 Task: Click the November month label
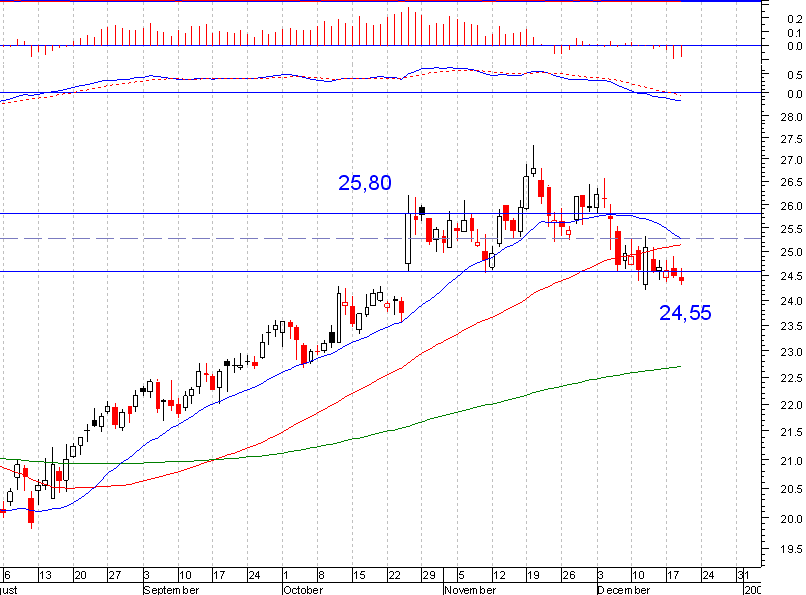pos(470,590)
